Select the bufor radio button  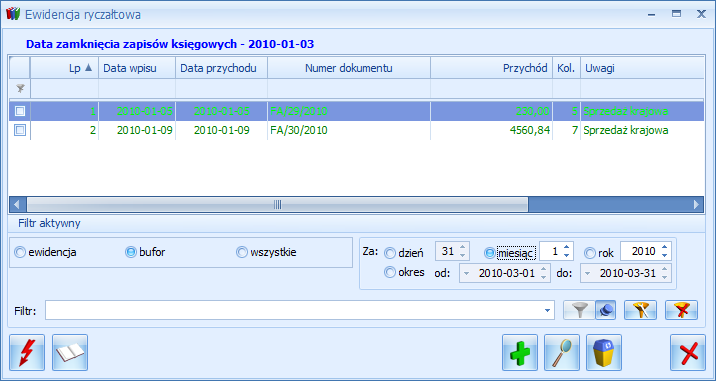[131, 252]
